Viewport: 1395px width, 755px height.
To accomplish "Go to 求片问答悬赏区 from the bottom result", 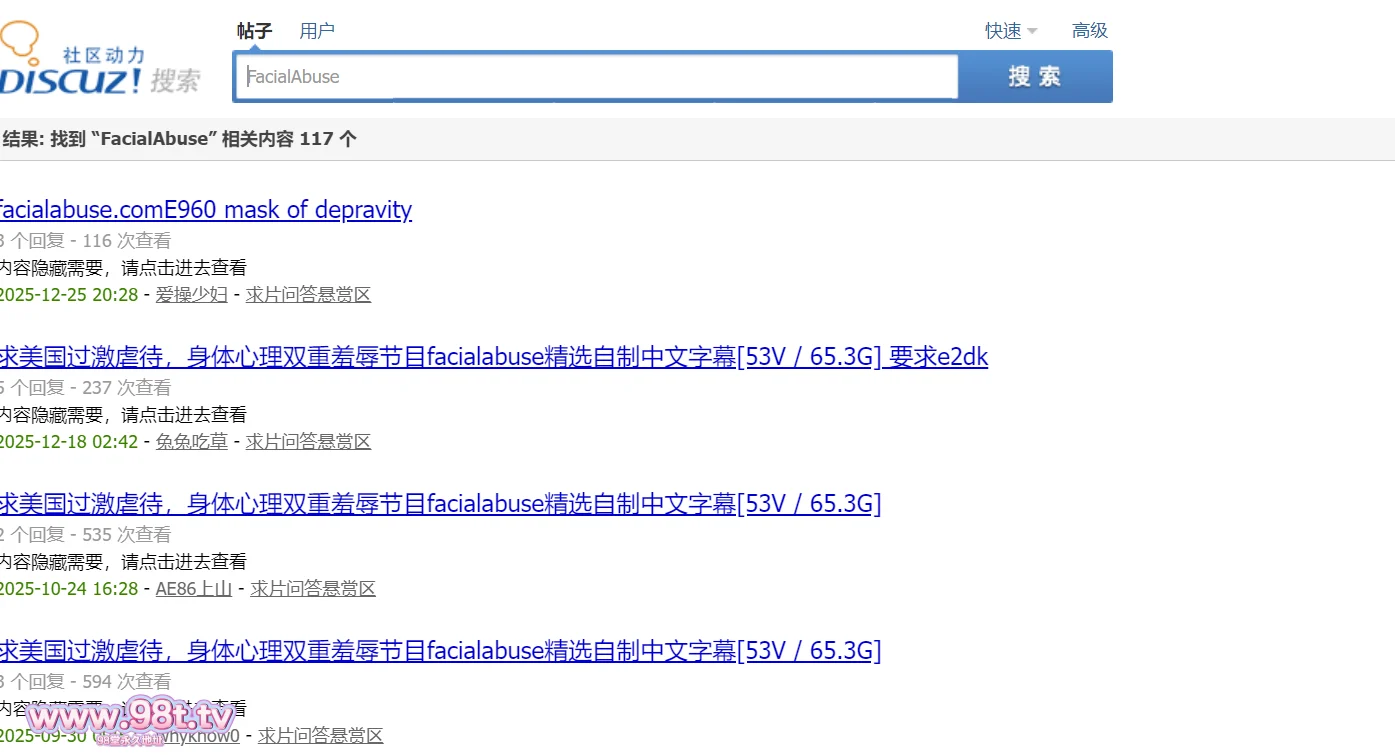I will 320,736.
